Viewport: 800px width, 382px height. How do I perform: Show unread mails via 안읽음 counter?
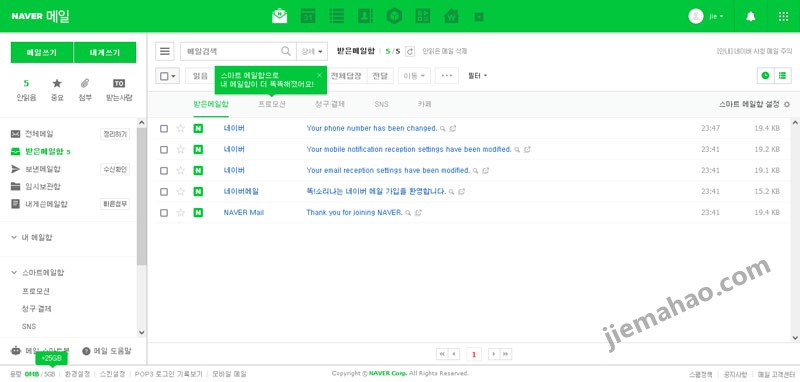(x=26, y=90)
